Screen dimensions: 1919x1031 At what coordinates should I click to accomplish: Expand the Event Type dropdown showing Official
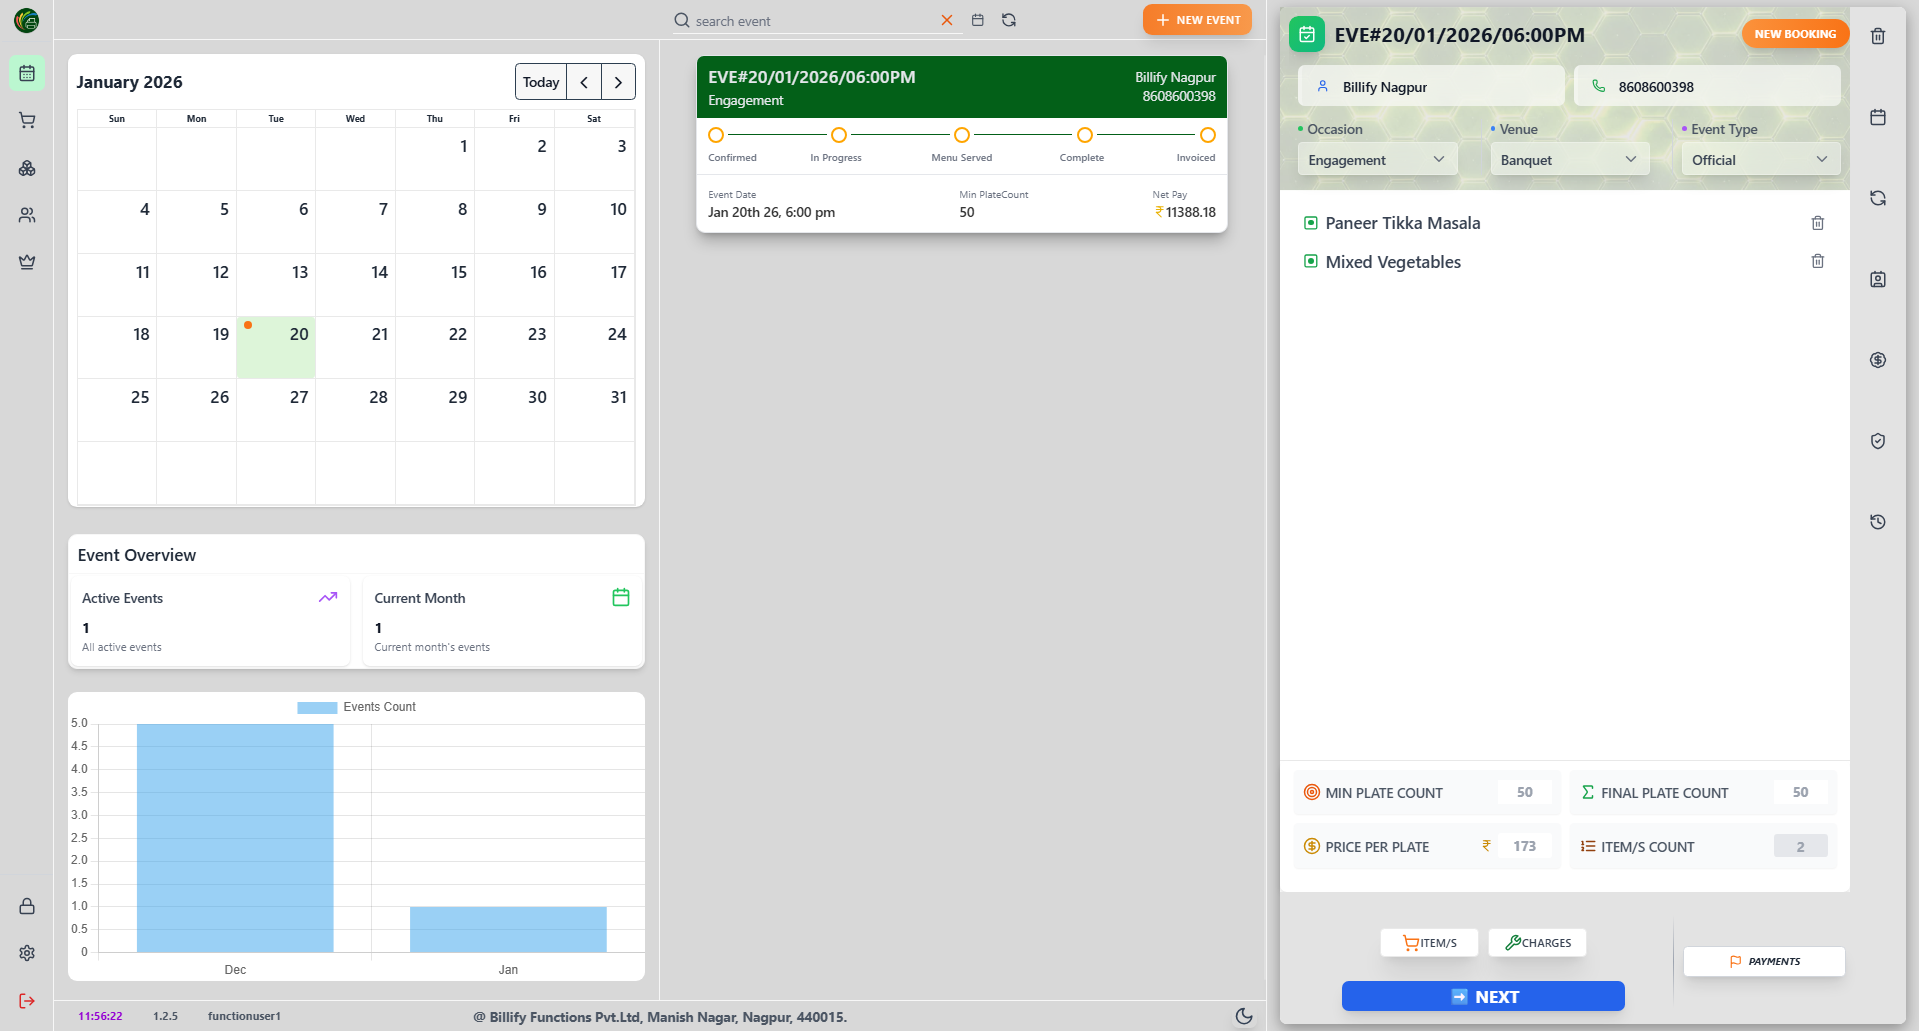(1759, 160)
